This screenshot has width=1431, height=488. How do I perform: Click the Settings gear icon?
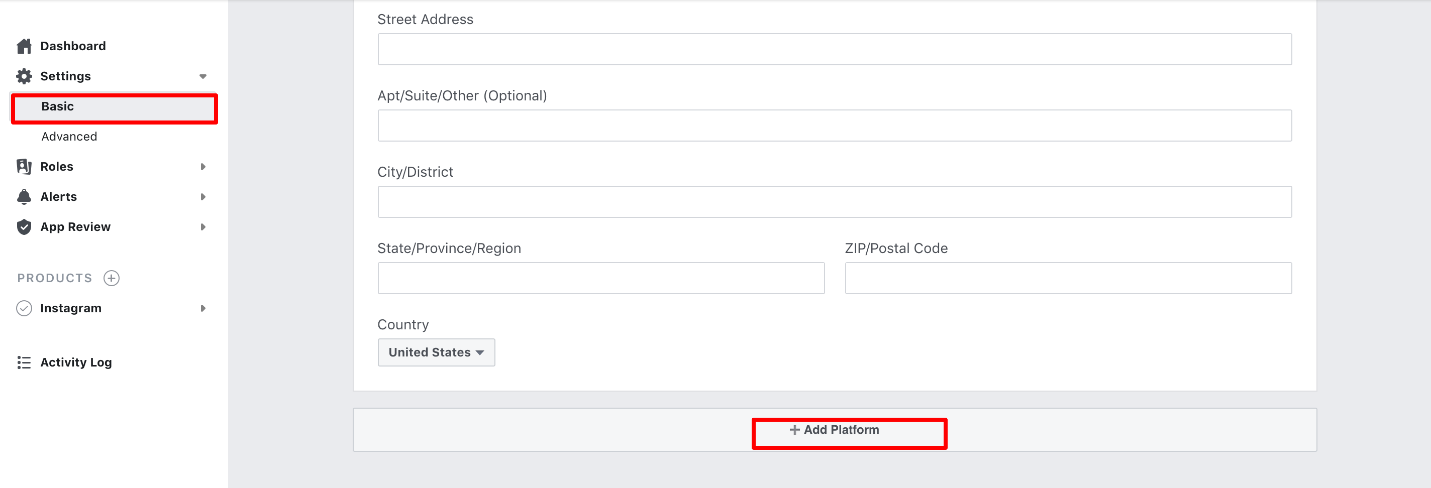pos(24,76)
